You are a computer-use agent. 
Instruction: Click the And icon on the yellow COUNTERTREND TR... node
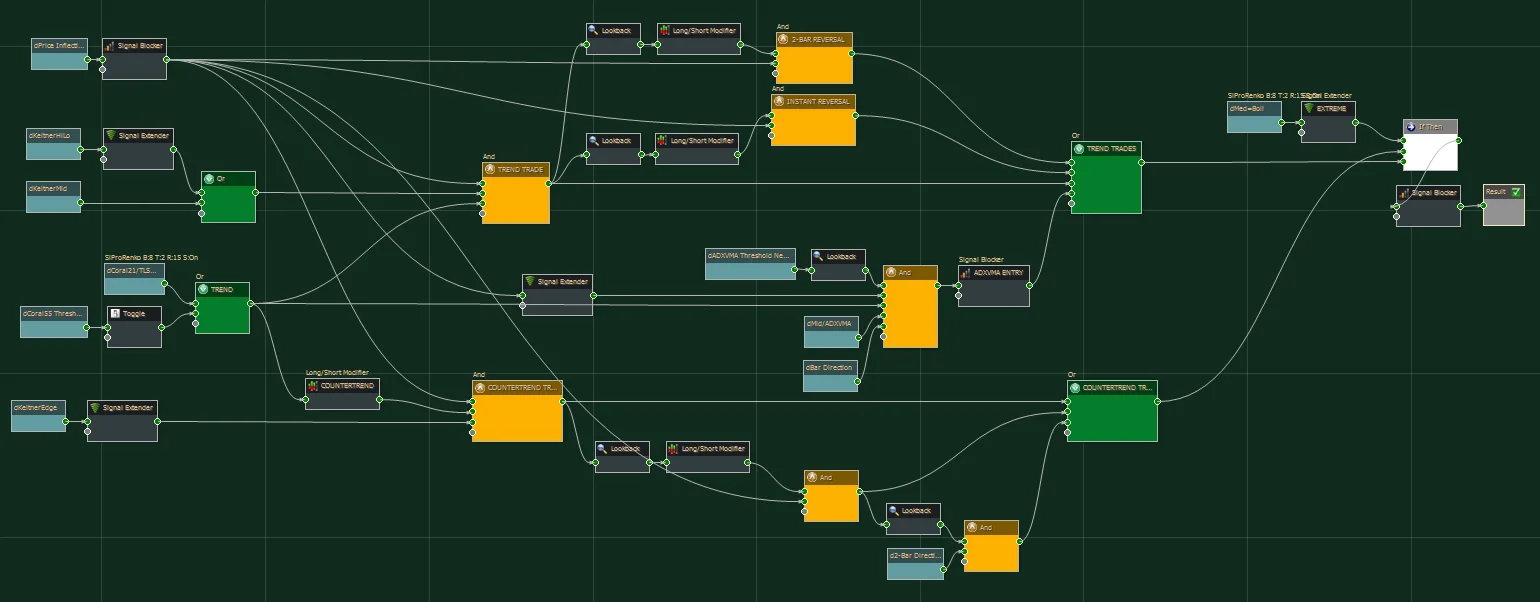[480, 387]
